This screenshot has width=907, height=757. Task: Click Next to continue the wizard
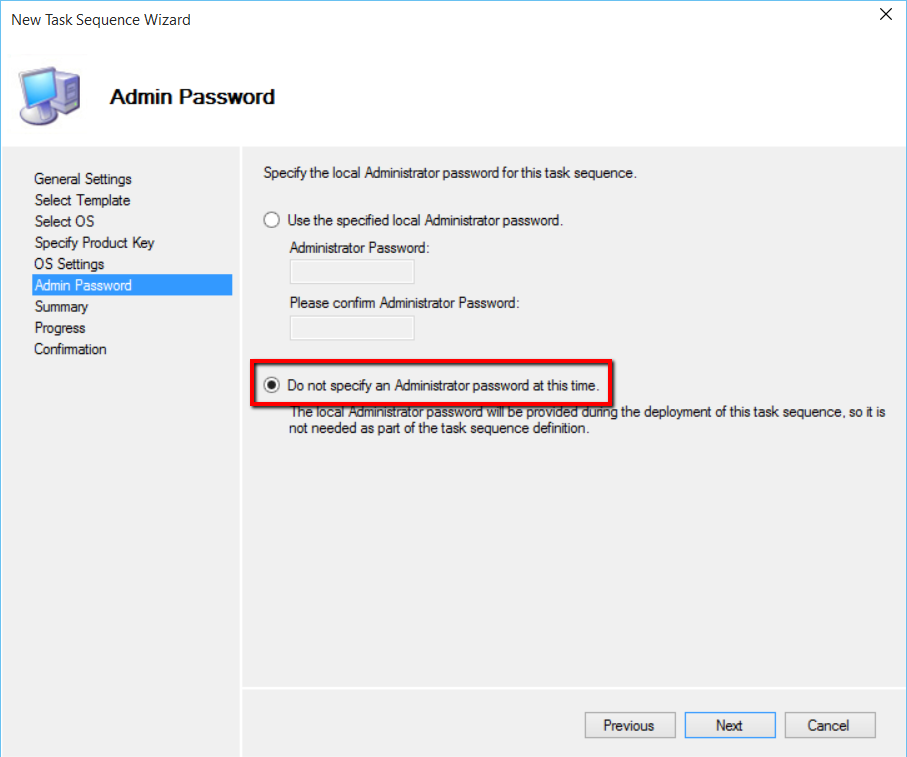[729, 725]
